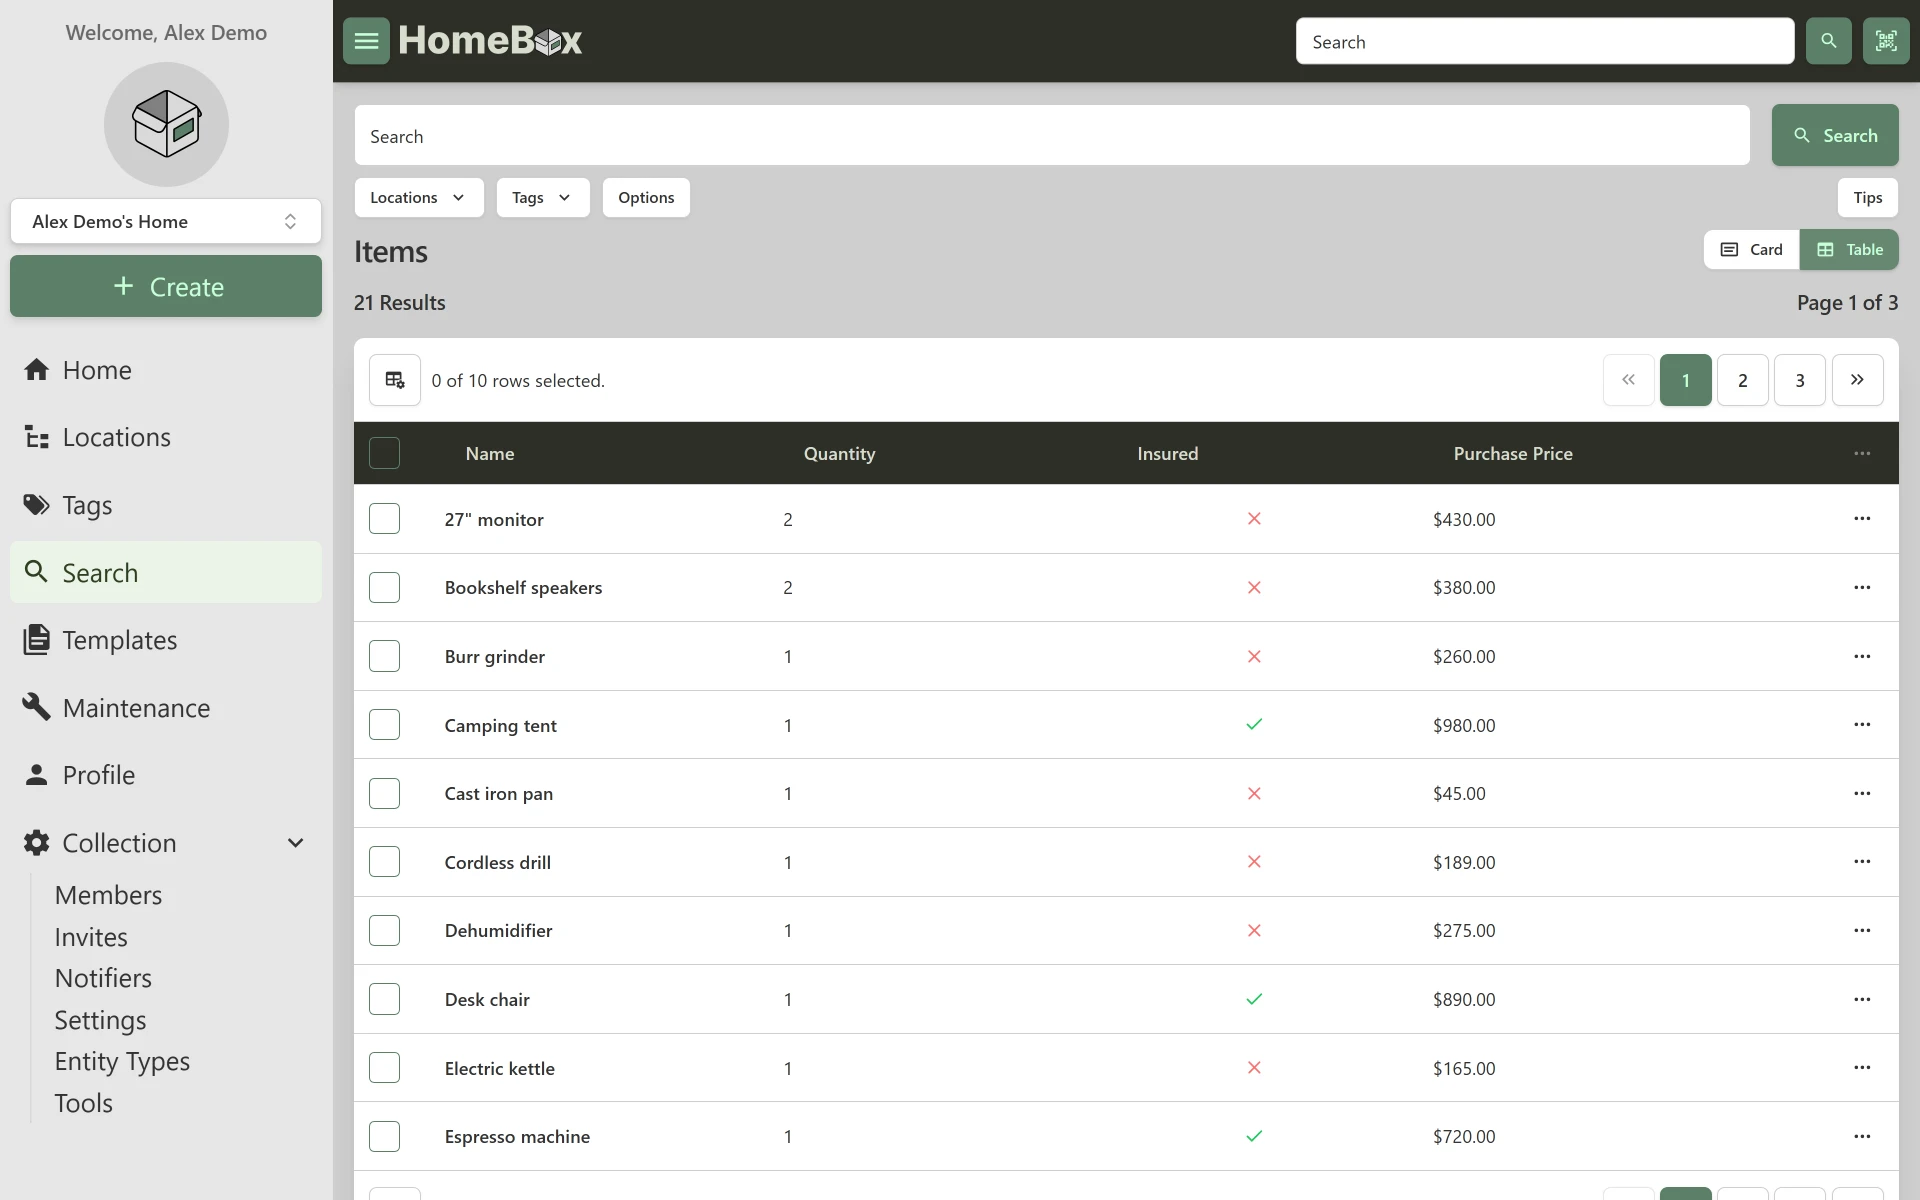Toggle the sidebar hamburger menu button
Screen dimensions: 1920x1200
(x=366, y=41)
